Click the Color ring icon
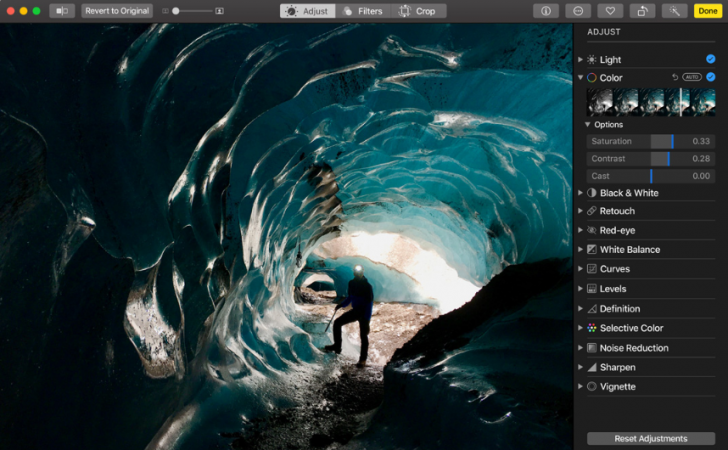The image size is (728, 450). pyautogui.click(x=592, y=78)
